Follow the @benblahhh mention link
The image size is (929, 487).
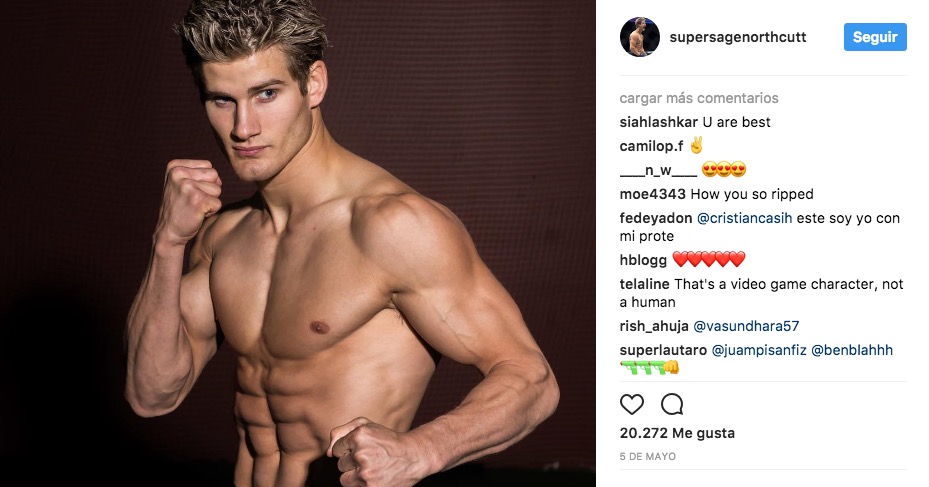coord(851,350)
